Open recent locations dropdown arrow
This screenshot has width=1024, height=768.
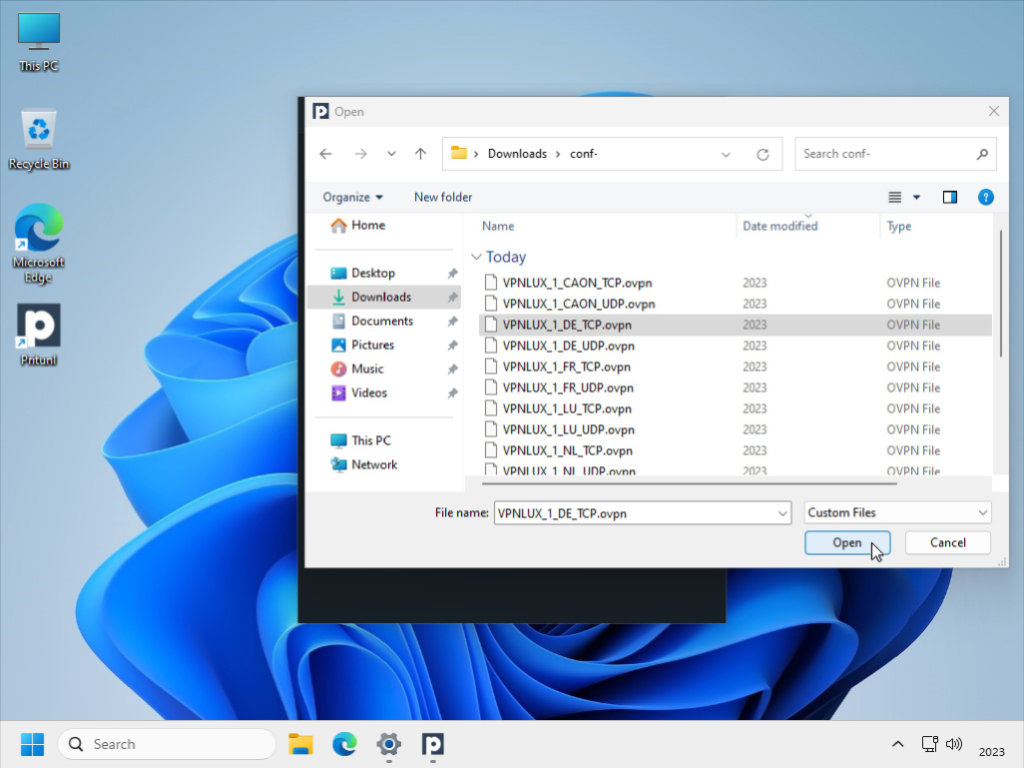[391, 154]
